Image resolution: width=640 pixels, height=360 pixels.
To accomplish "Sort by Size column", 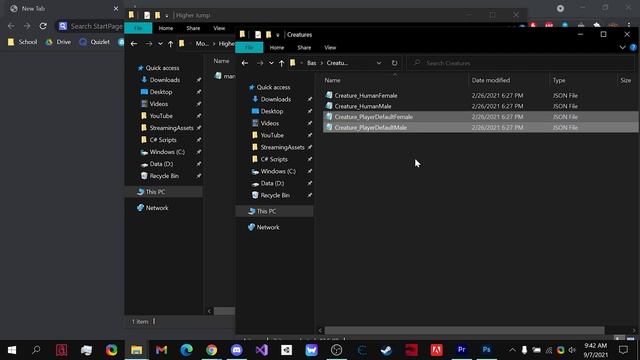I will point(627,80).
